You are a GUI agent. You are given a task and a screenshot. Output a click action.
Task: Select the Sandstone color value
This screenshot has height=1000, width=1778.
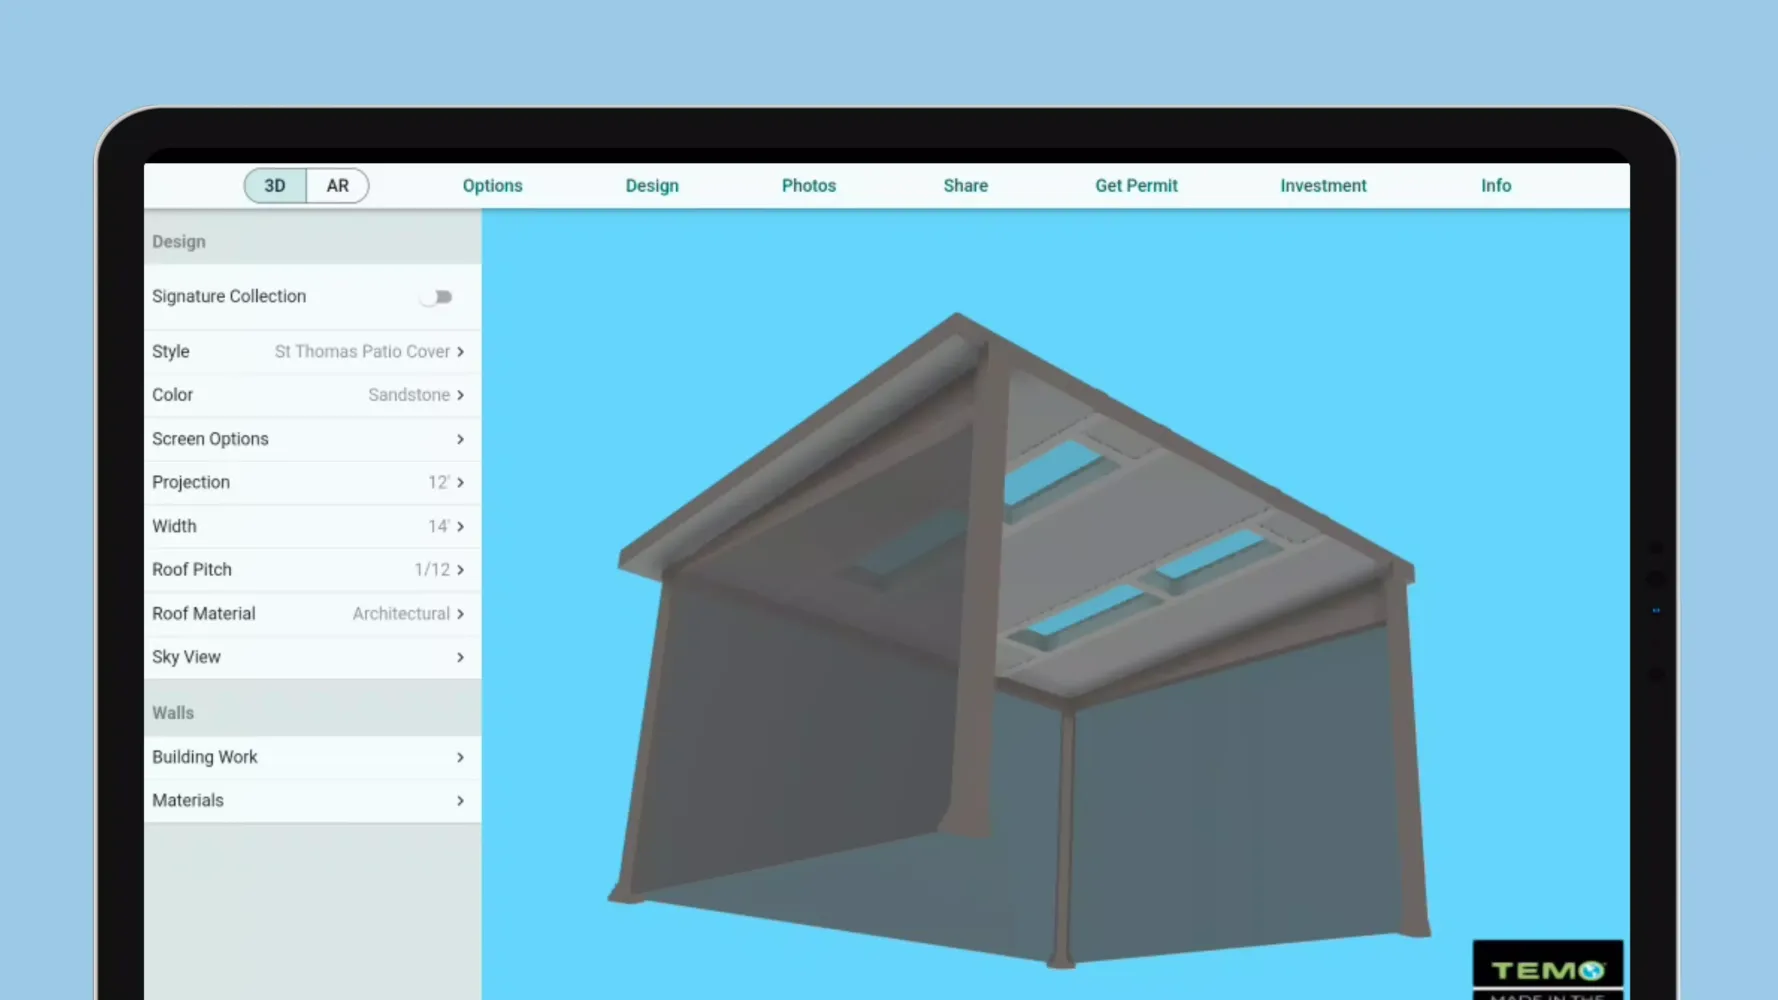coord(409,395)
